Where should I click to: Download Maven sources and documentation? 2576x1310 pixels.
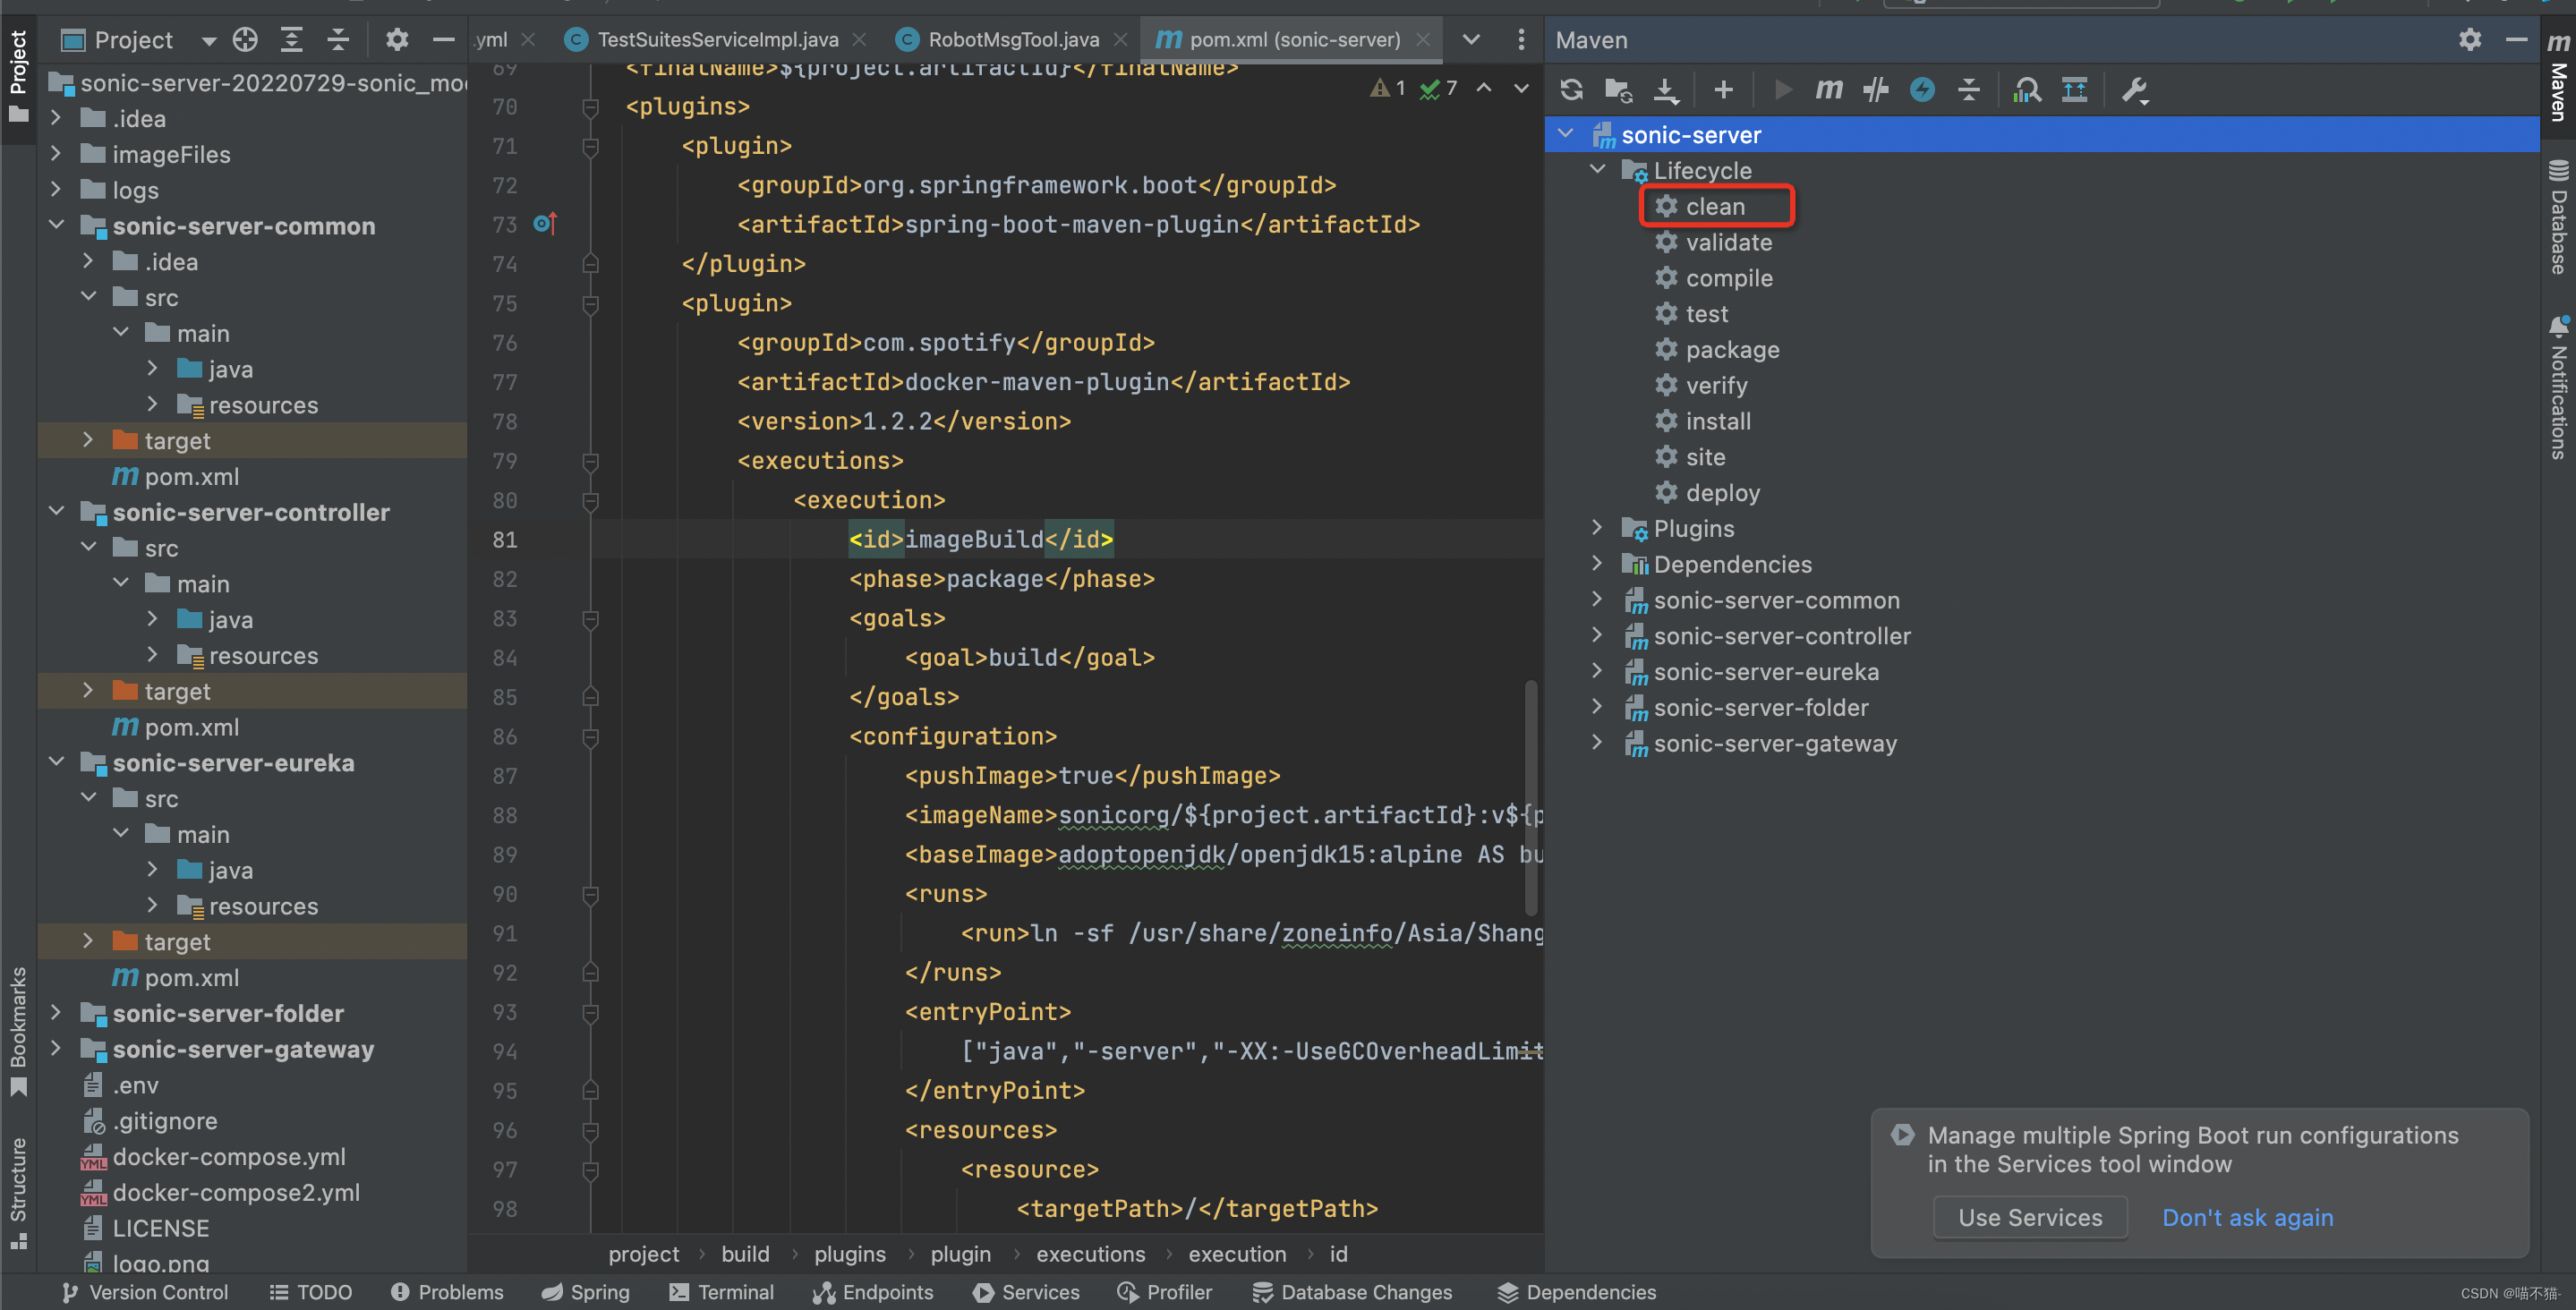point(1666,90)
